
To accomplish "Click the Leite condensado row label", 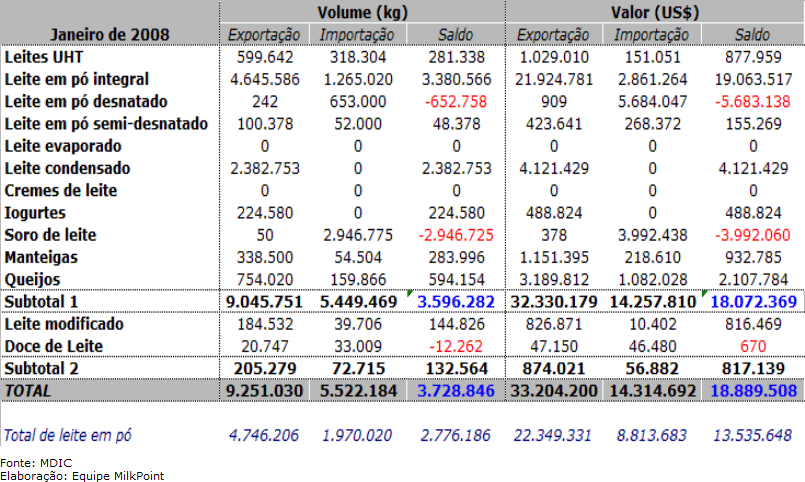I will click(x=67, y=168).
